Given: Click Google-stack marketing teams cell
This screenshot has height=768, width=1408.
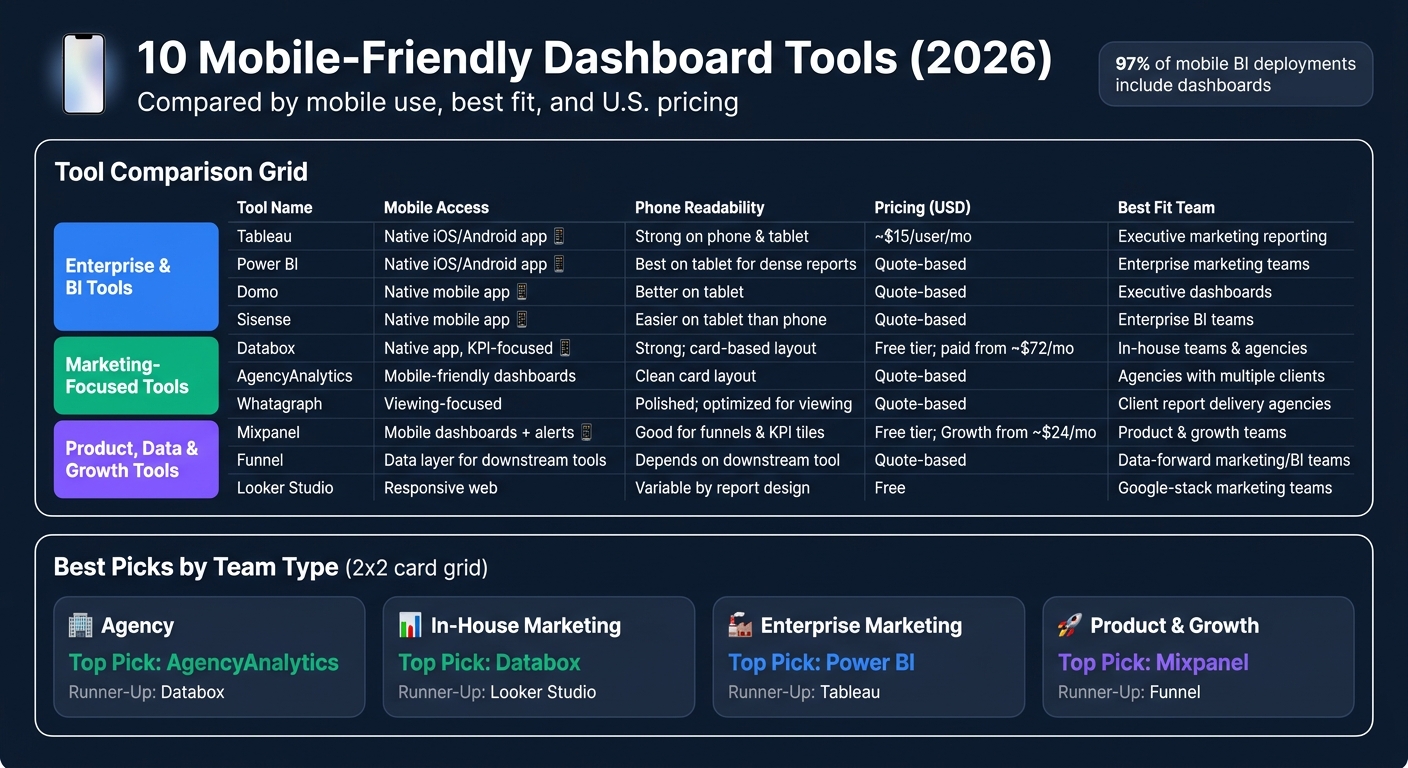Looking at the screenshot, I should point(1225,489).
